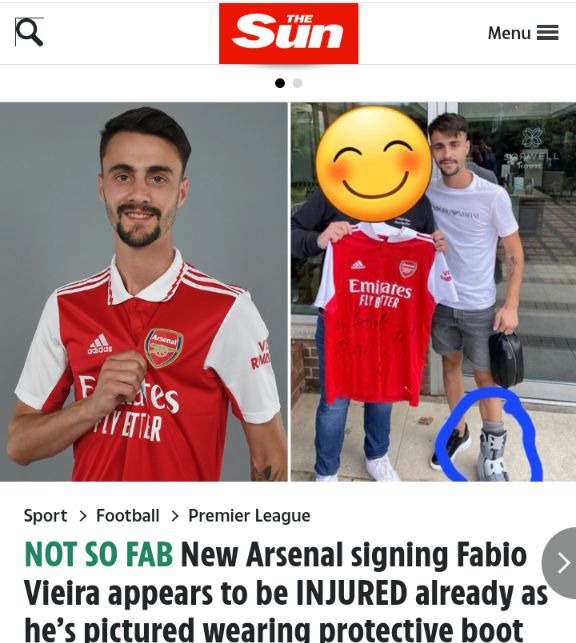Image resolution: width=576 pixels, height=643 pixels.
Task: Open the Menu text label
Action: click(x=509, y=33)
